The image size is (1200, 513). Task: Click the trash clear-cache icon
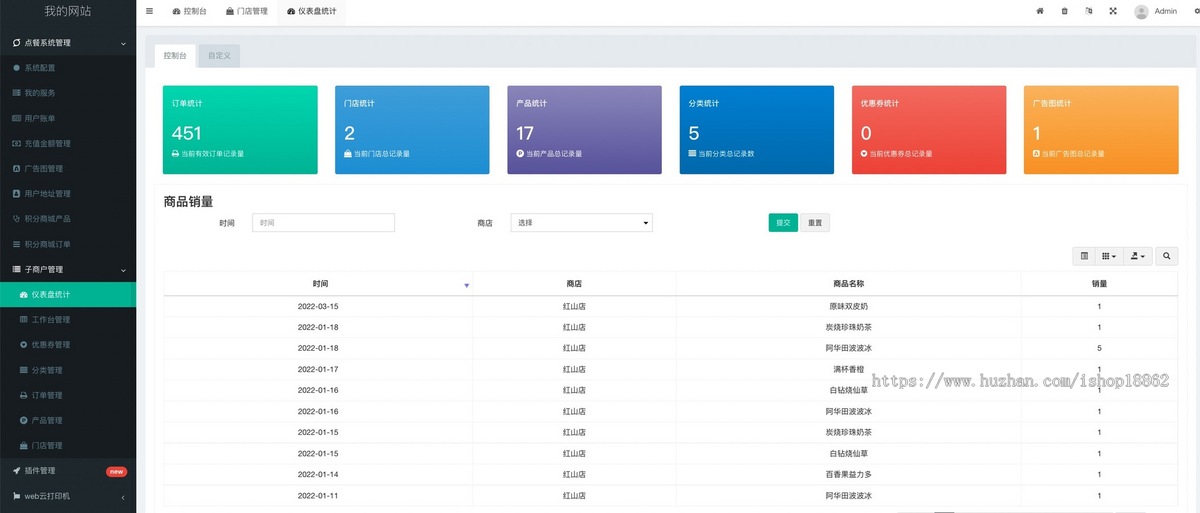[x=1064, y=11]
